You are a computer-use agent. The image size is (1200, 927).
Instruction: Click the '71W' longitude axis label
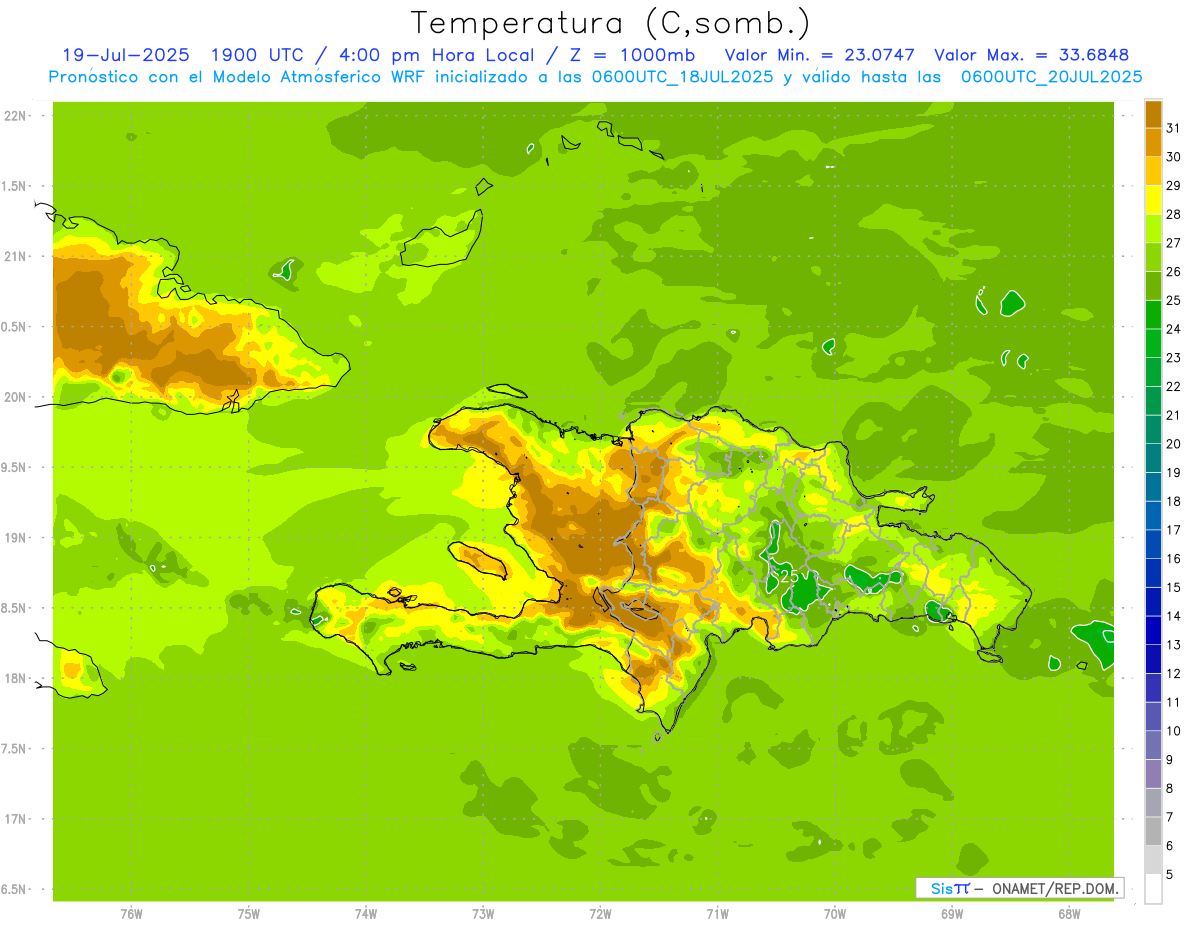point(717,913)
